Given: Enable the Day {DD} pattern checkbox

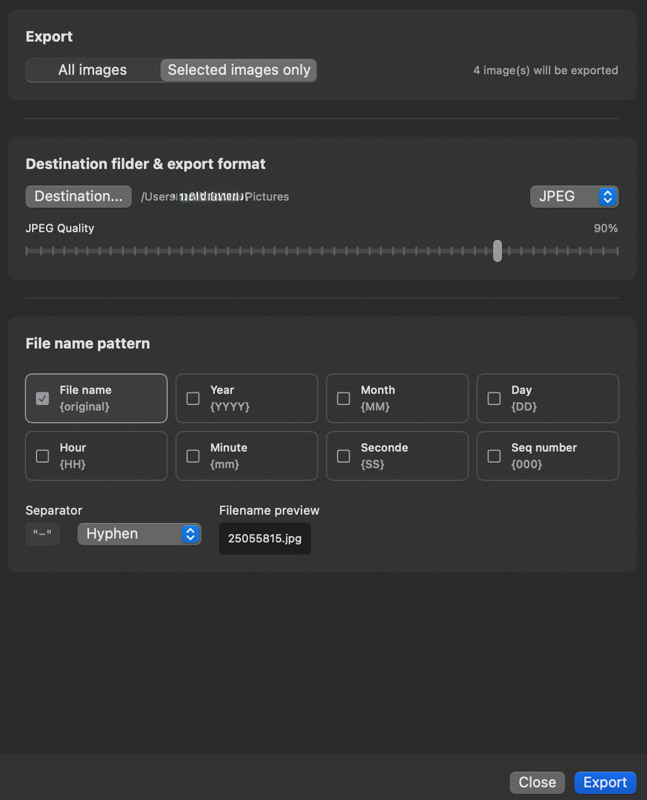Looking at the screenshot, I should coord(493,398).
